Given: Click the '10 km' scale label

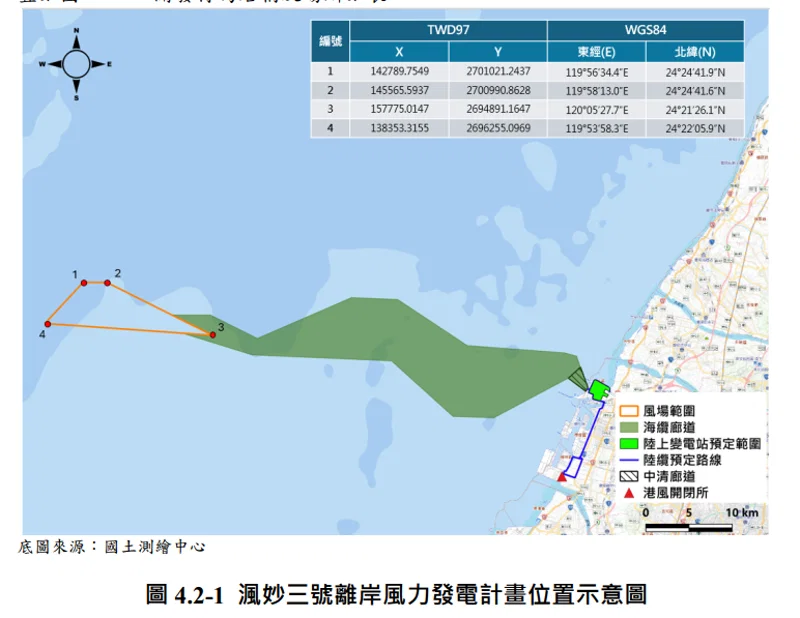Looking at the screenshot, I should [742, 512].
